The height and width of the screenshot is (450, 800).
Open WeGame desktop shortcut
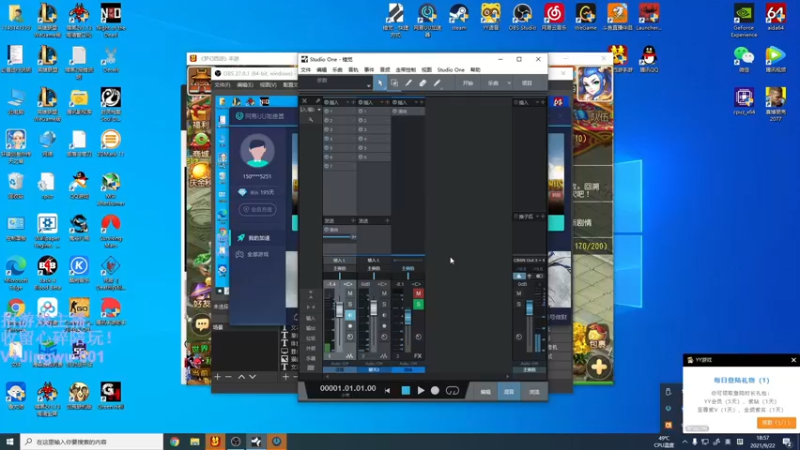[585, 18]
